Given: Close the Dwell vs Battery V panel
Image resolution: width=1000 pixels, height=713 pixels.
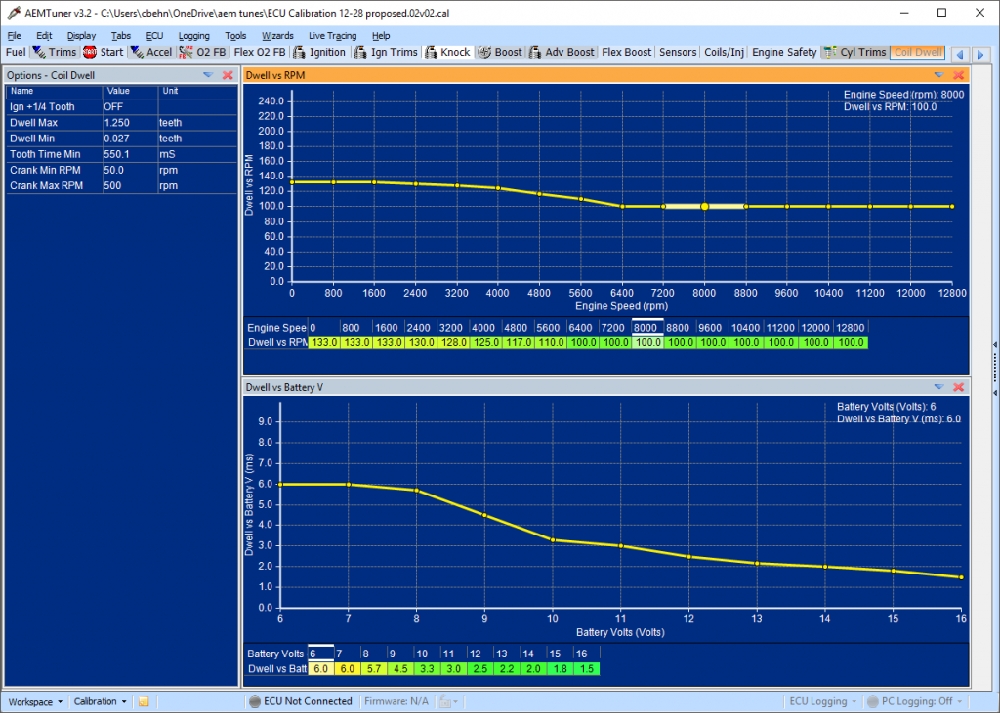Looking at the screenshot, I should [x=958, y=386].
